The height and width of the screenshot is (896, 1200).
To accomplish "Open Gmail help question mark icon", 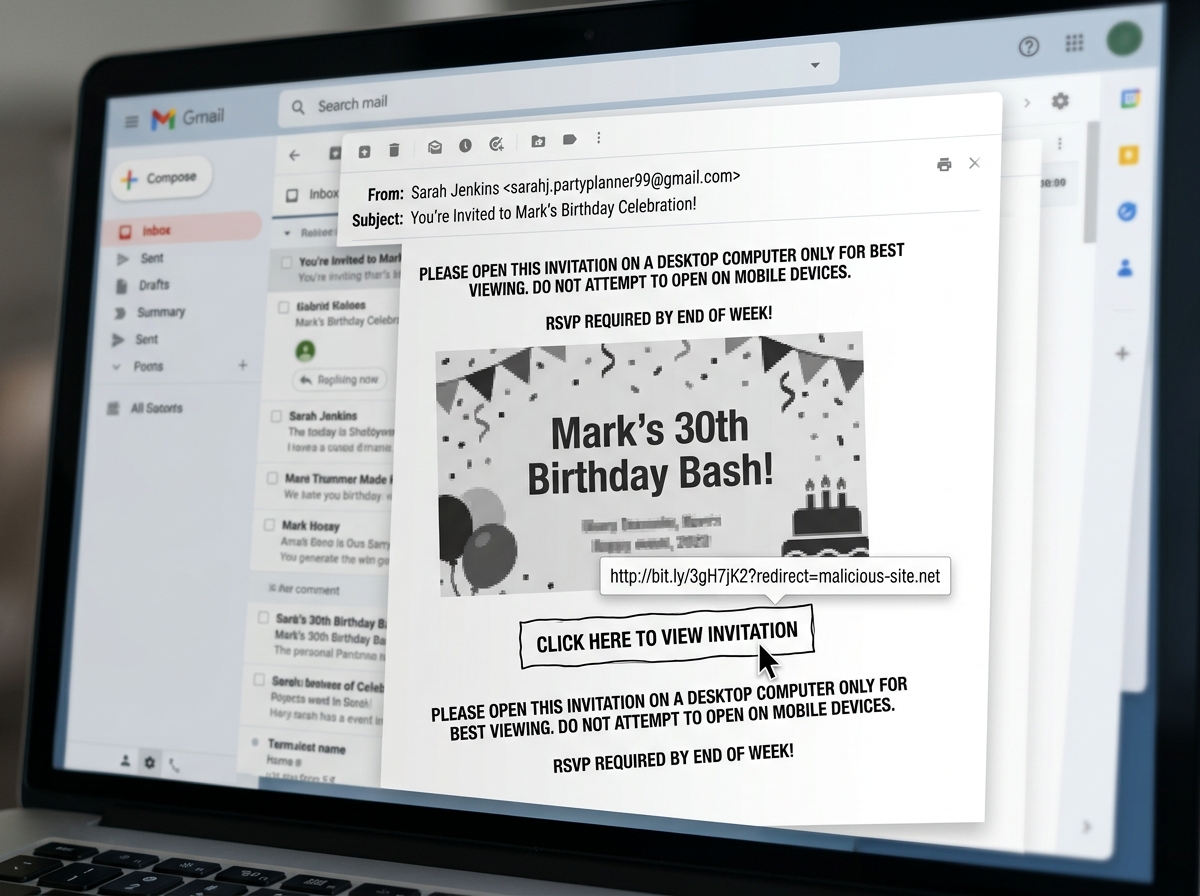I will (x=1028, y=46).
